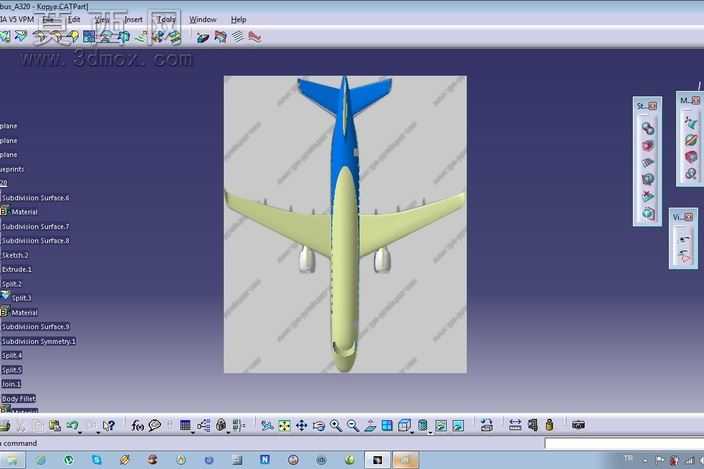Open the Design Table icon
This screenshot has width=704, height=469.
pyautogui.click(x=185, y=425)
